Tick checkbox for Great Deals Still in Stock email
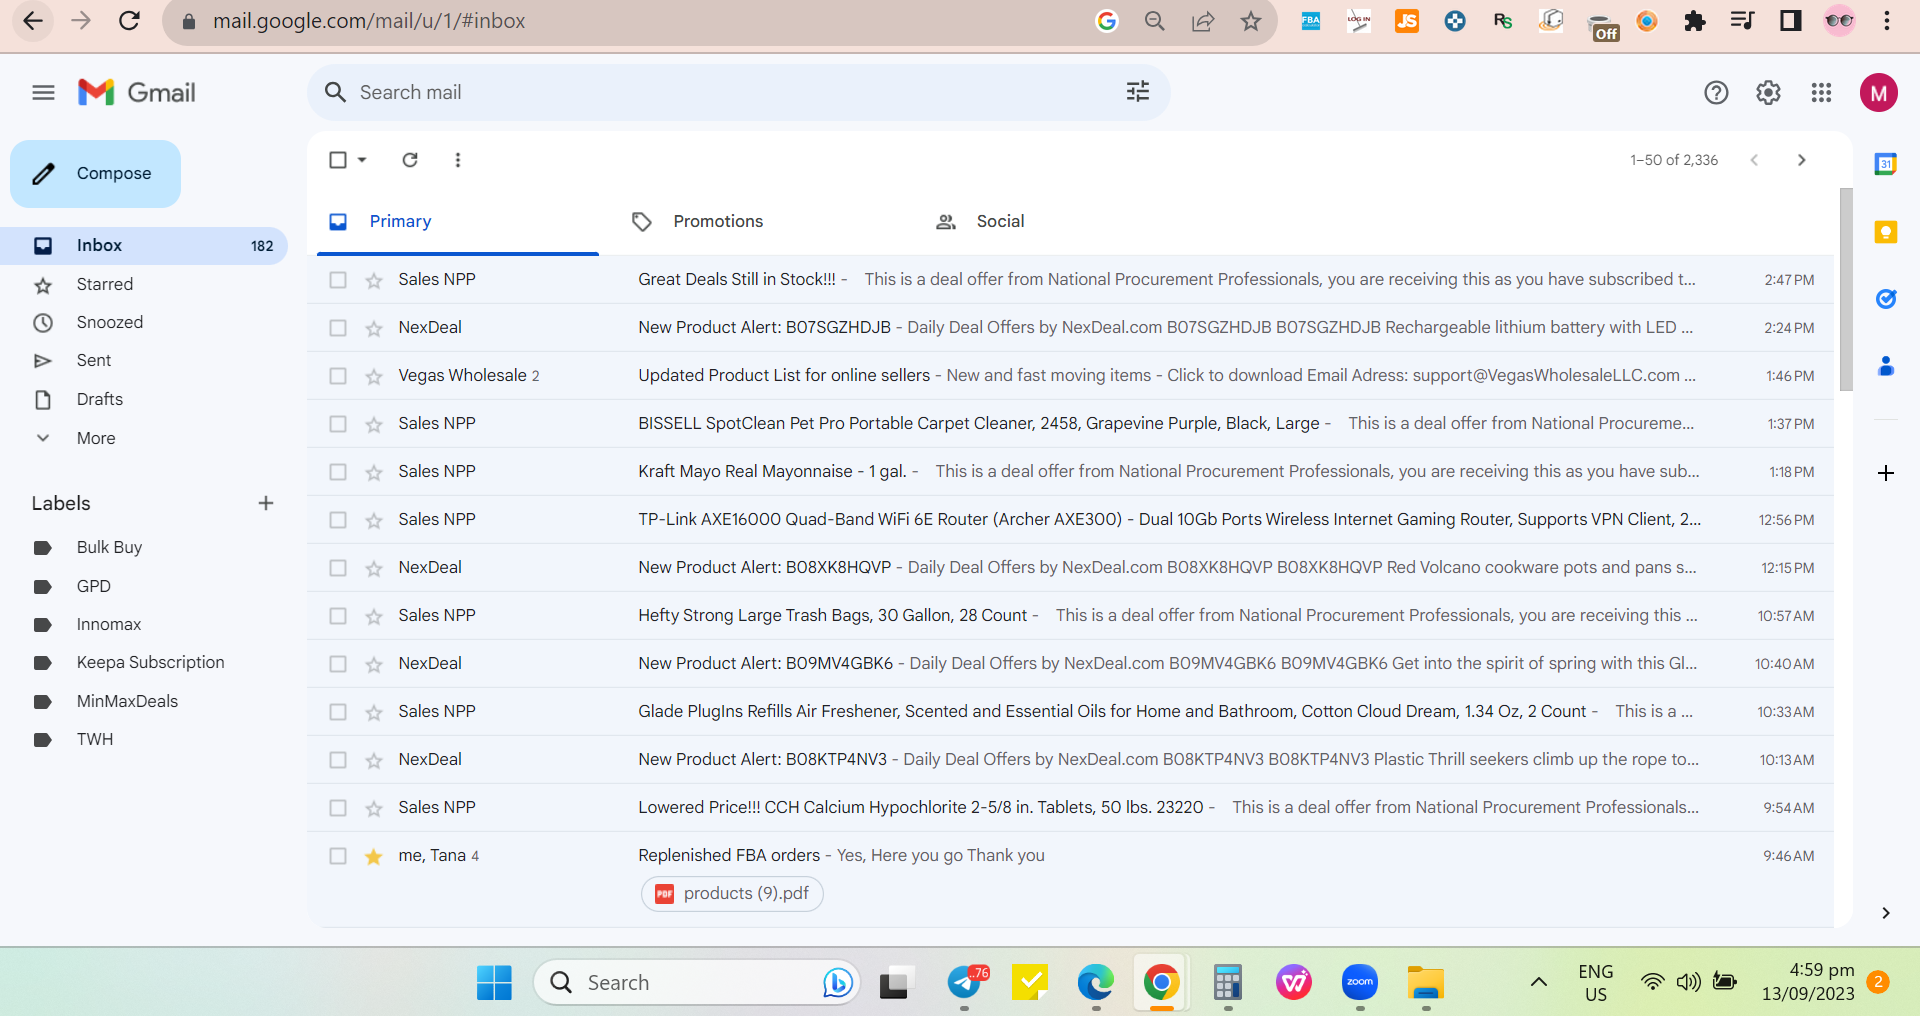 [x=338, y=280]
